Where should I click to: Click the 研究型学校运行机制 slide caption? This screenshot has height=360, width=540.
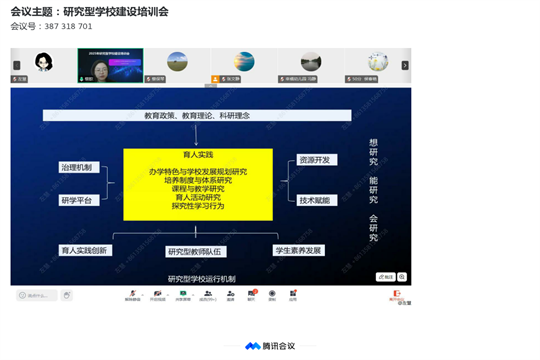tap(202, 279)
